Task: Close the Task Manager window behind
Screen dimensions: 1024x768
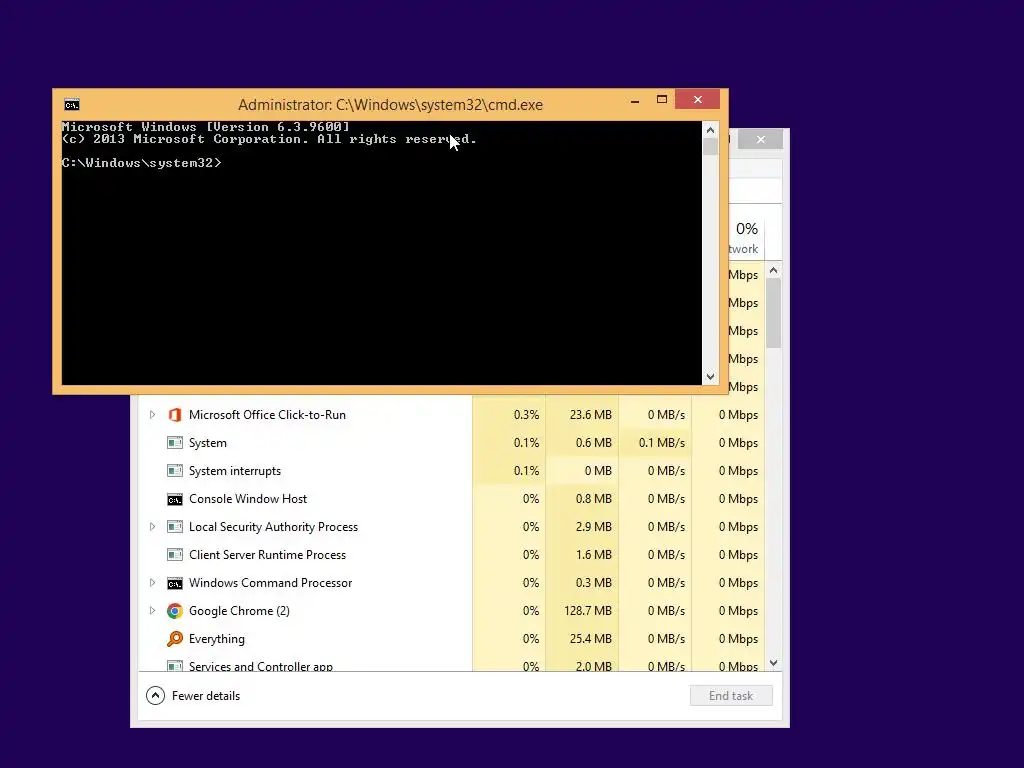Action: [761, 139]
